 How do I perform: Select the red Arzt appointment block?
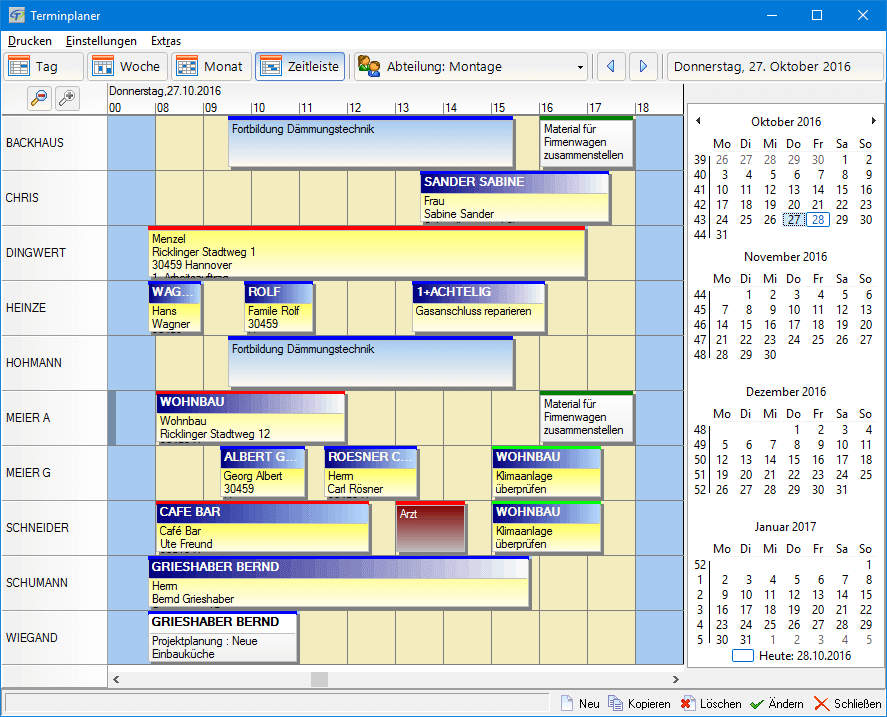(430, 528)
